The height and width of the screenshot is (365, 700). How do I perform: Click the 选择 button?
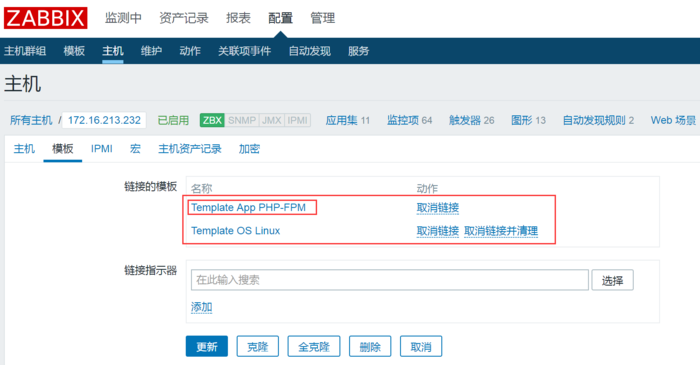[612, 280]
